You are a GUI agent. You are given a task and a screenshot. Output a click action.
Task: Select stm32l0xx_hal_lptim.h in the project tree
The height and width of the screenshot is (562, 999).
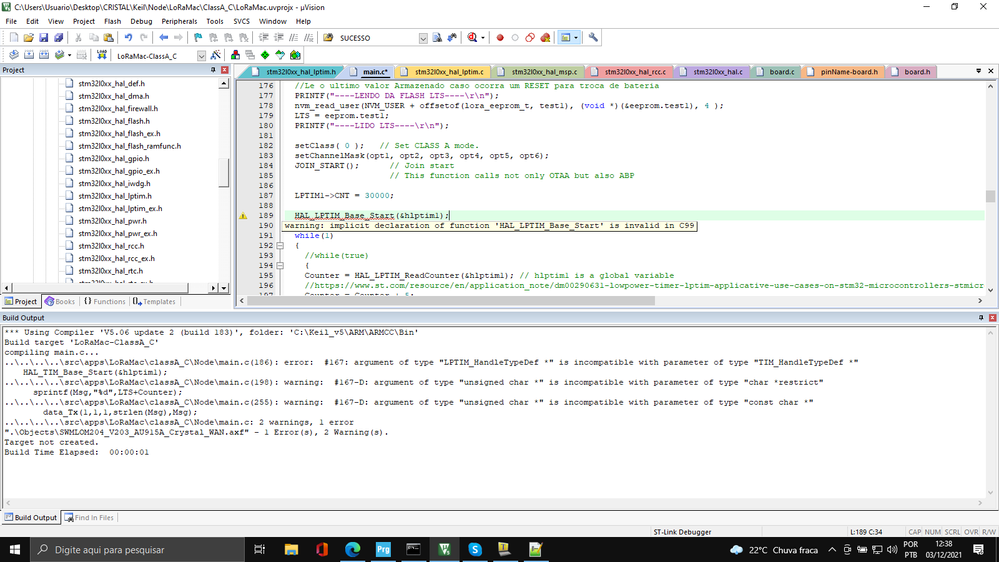click(115, 196)
